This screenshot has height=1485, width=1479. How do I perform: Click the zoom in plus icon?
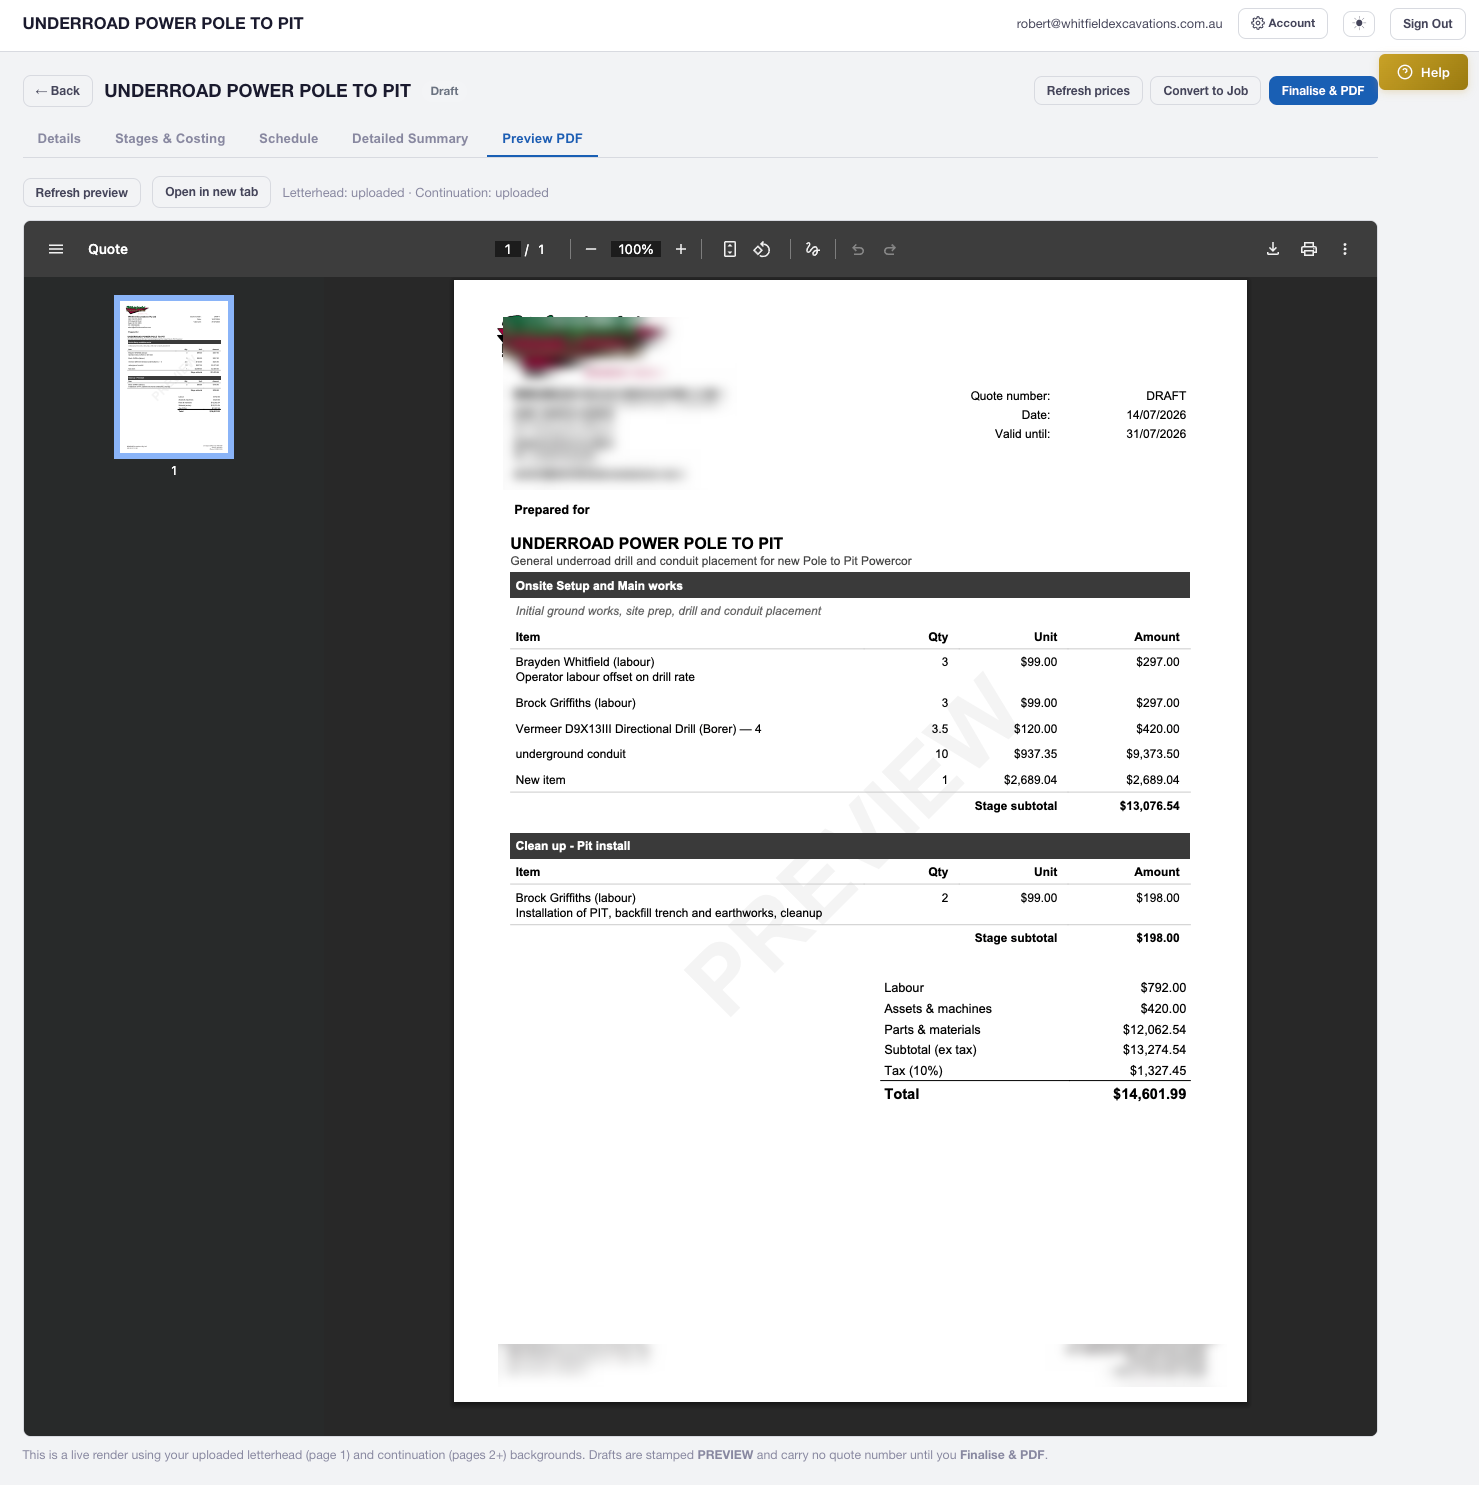click(681, 249)
